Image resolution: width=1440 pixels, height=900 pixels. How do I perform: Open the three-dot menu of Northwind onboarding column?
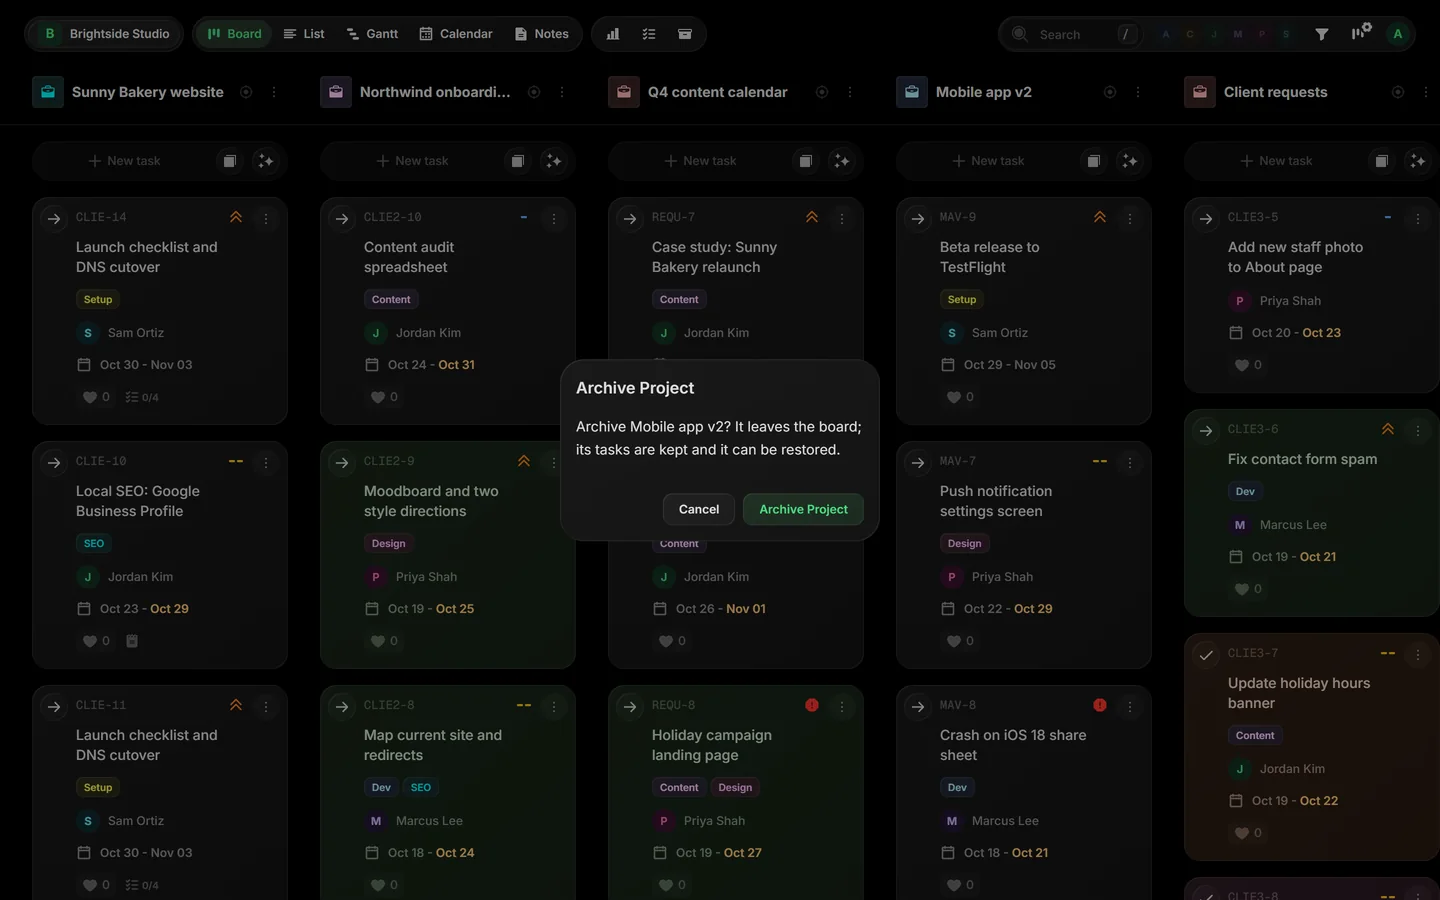click(562, 92)
